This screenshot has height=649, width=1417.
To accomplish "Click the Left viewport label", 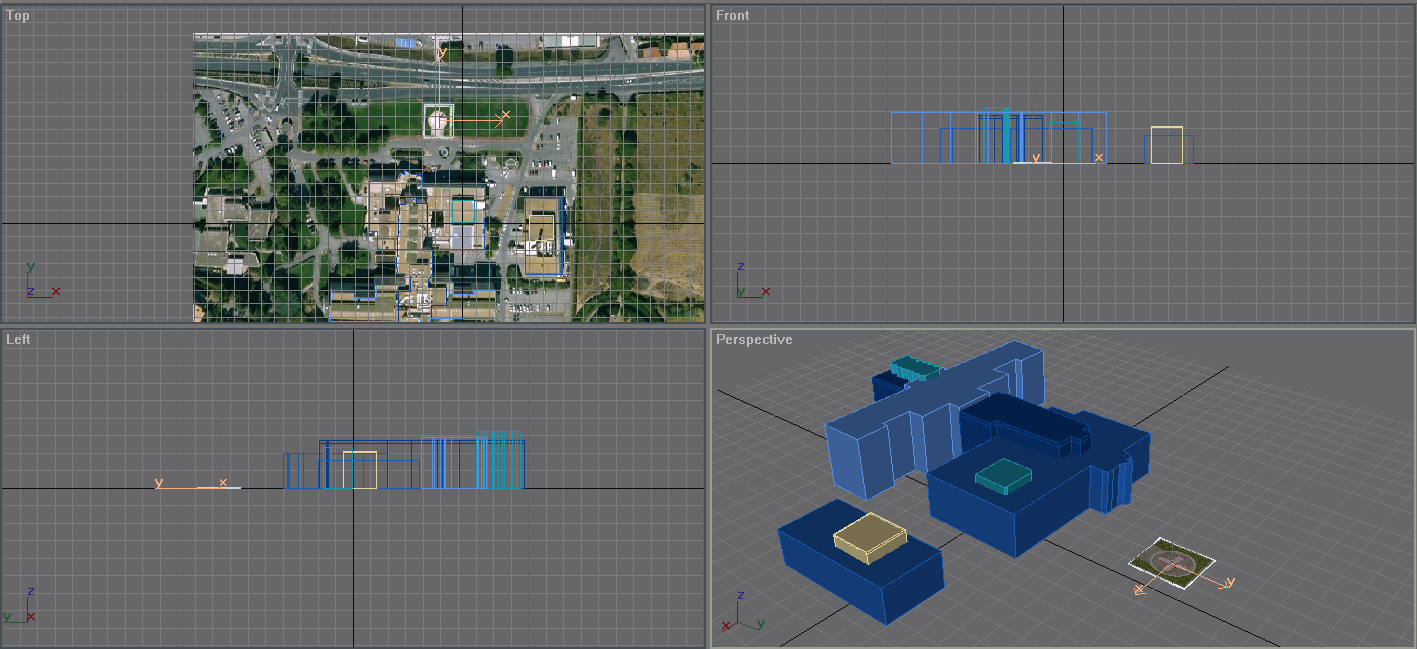I will click(18, 340).
